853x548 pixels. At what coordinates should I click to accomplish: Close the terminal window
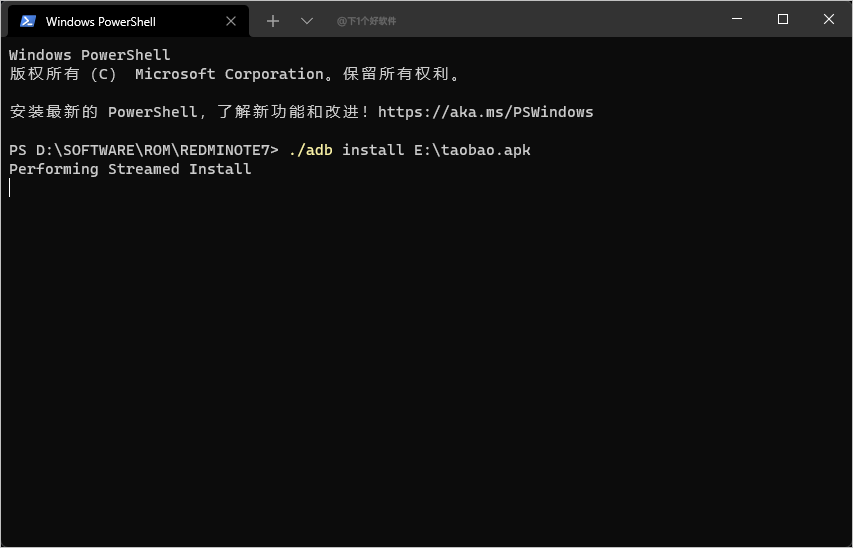coord(829,19)
